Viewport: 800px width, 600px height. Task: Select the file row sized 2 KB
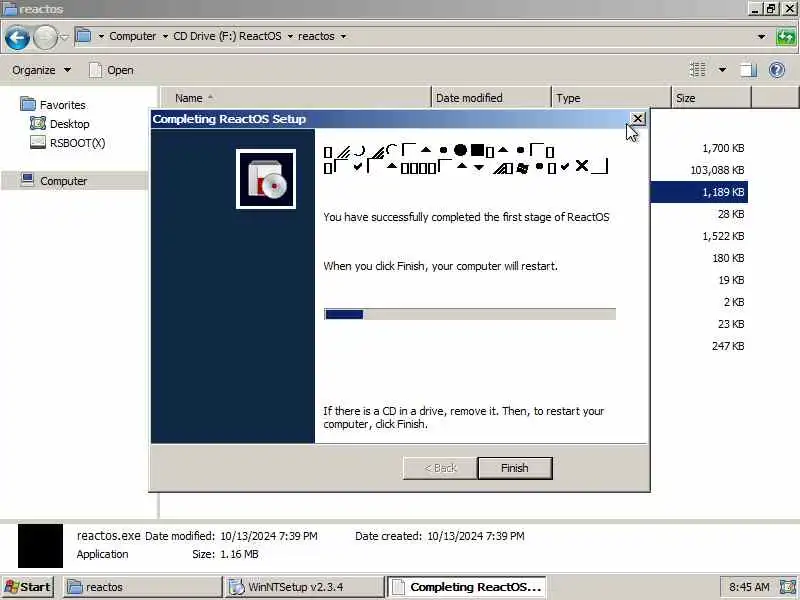(x=734, y=302)
